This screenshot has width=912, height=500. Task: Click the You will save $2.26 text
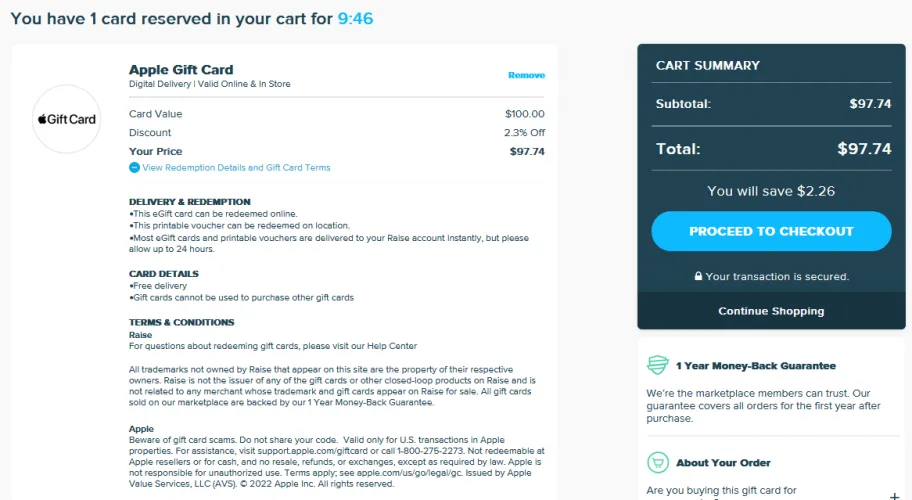770,191
